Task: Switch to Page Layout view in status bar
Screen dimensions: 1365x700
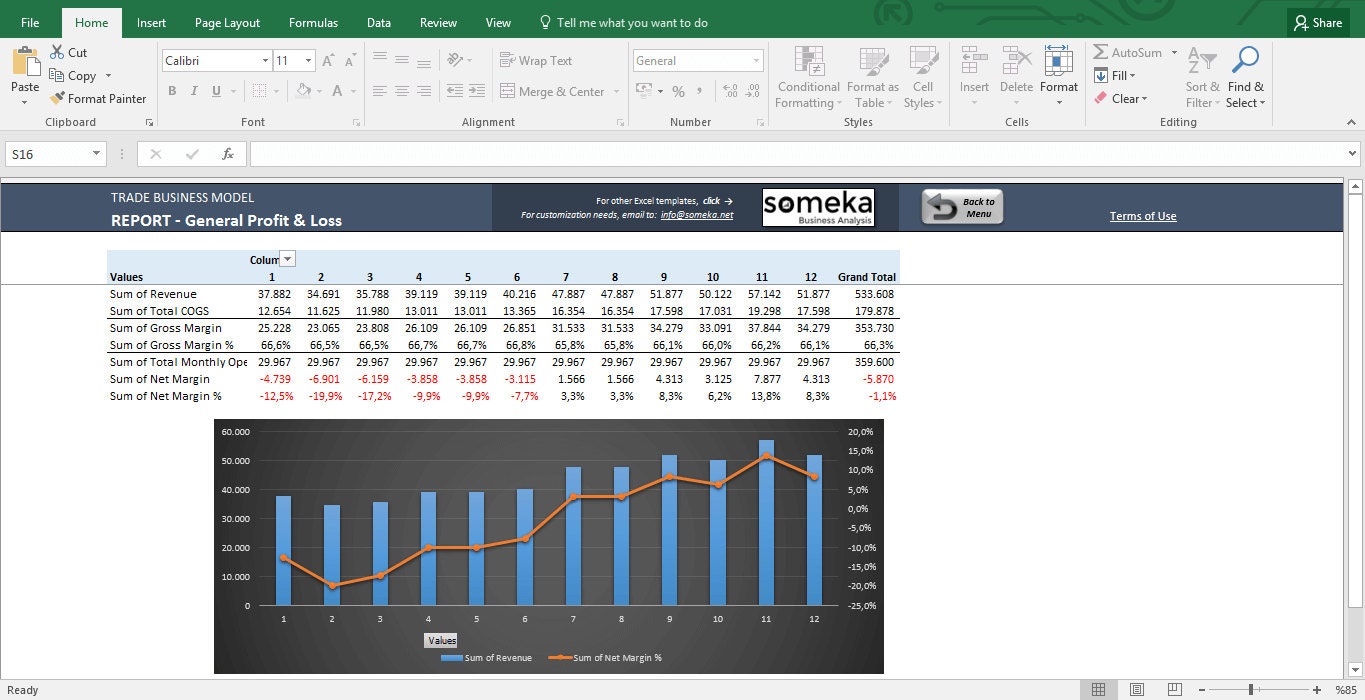Action: pyautogui.click(x=1136, y=689)
